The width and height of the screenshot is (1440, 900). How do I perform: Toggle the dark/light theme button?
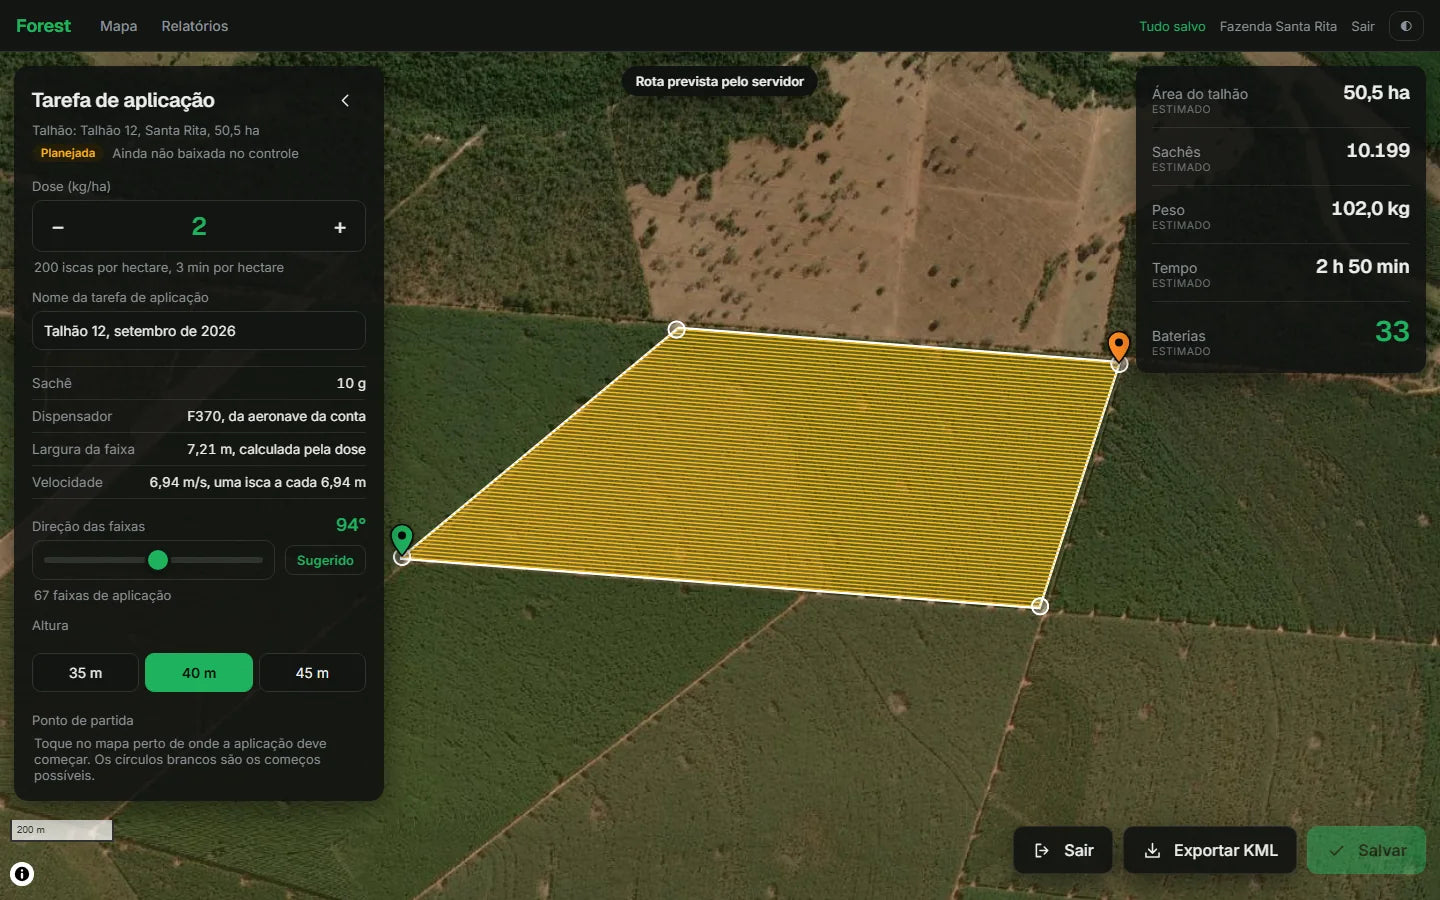pyautogui.click(x=1406, y=26)
